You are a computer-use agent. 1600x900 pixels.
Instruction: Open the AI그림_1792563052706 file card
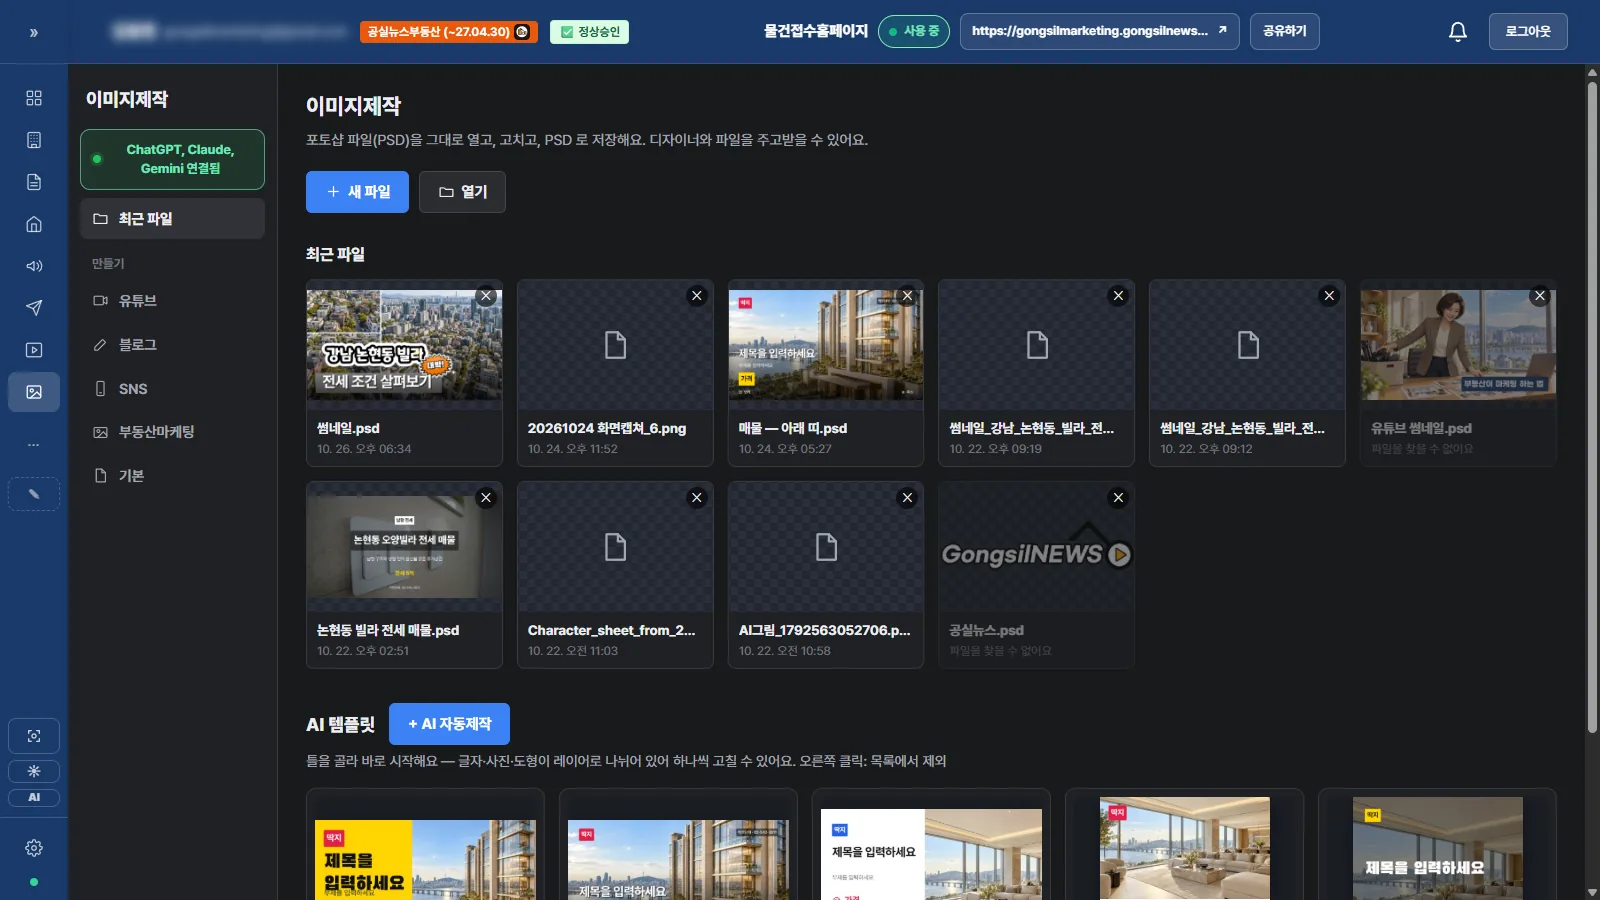pyautogui.click(x=826, y=575)
